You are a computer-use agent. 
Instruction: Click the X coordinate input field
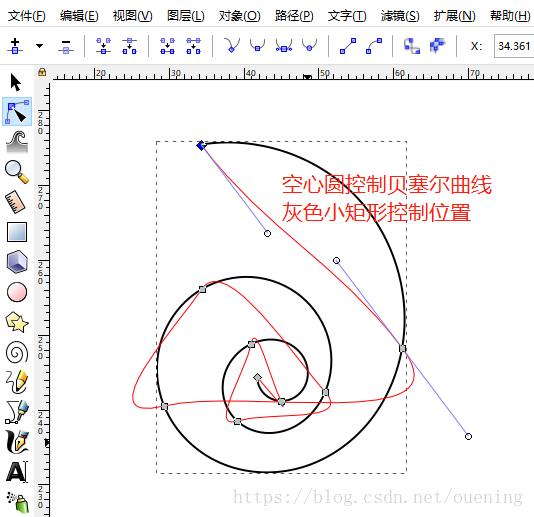click(x=514, y=46)
